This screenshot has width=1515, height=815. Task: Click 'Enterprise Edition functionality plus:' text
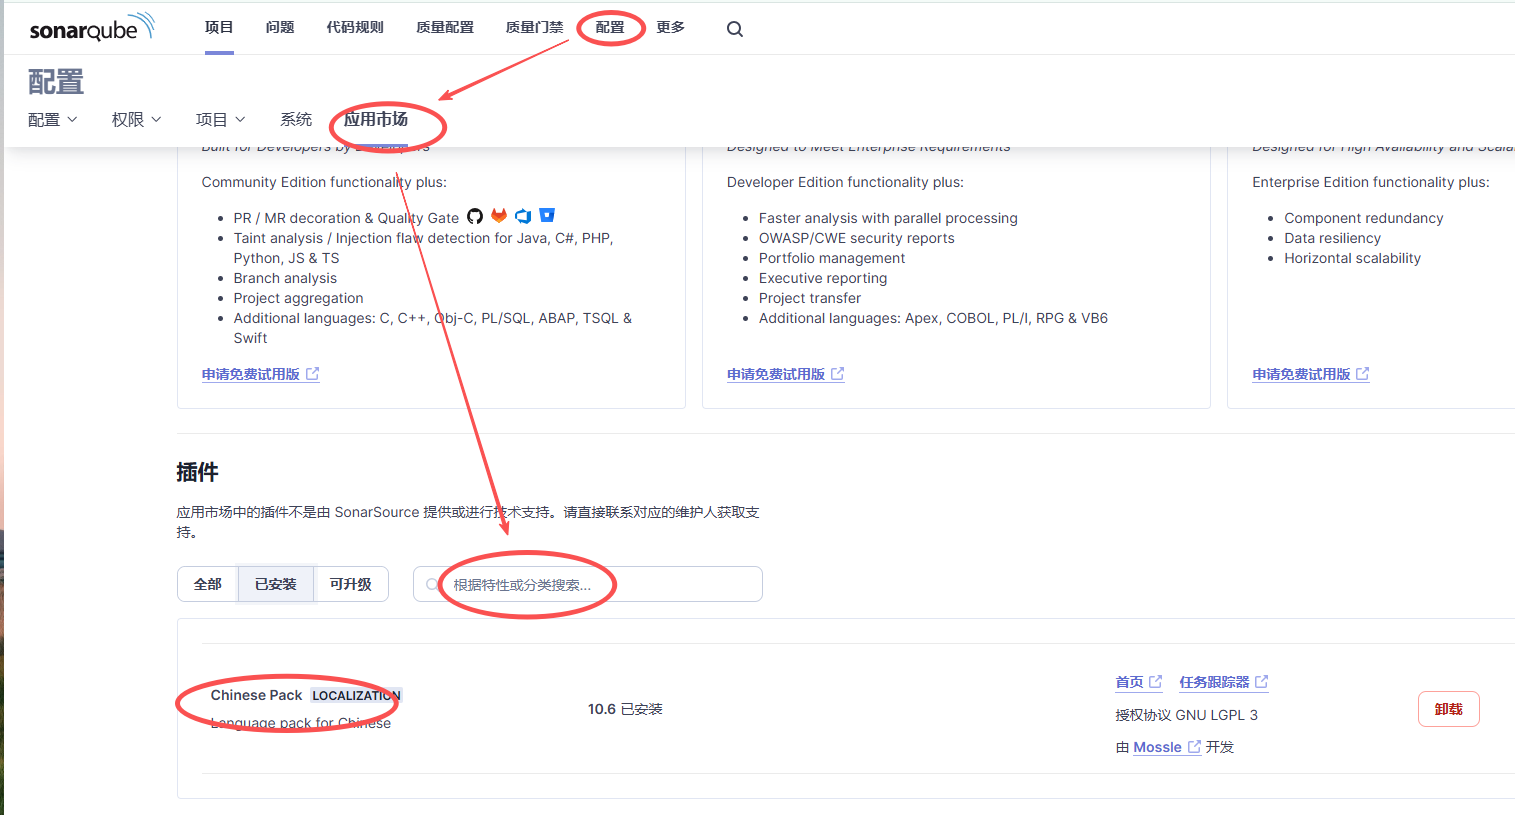1371,182
